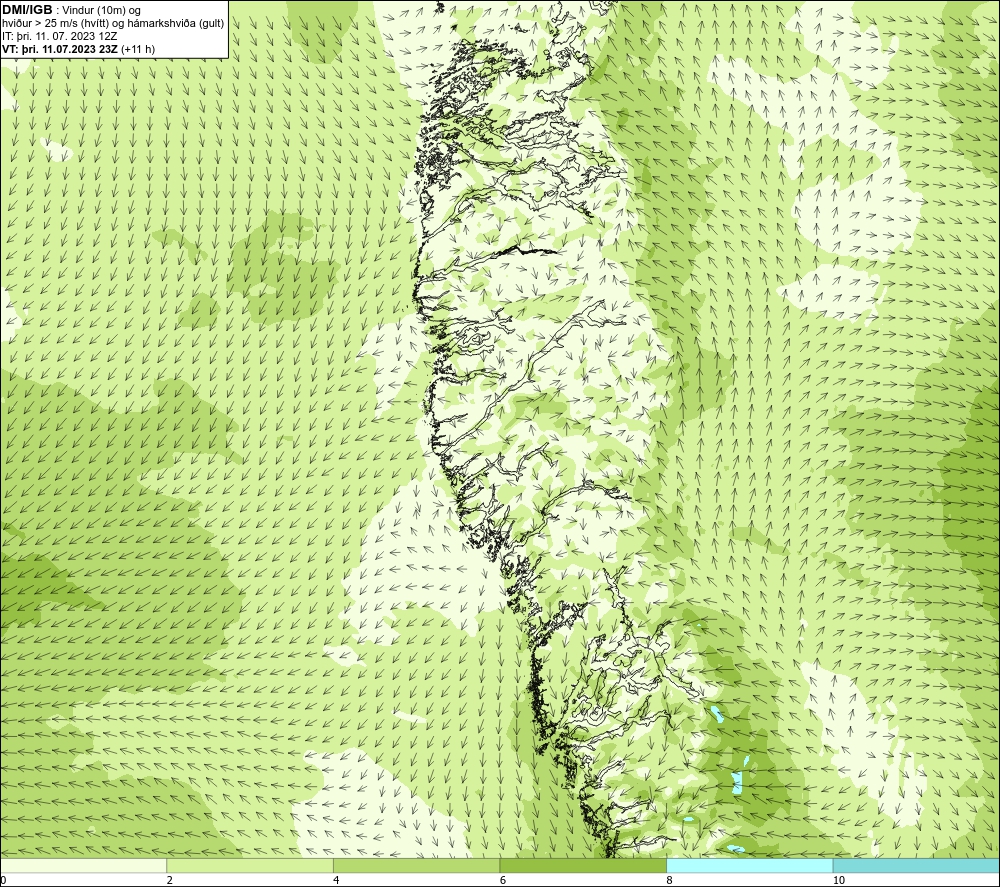Click the DMI/IGB title text in legend box
This screenshot has height=887, width=1000.
click(27, 10)
